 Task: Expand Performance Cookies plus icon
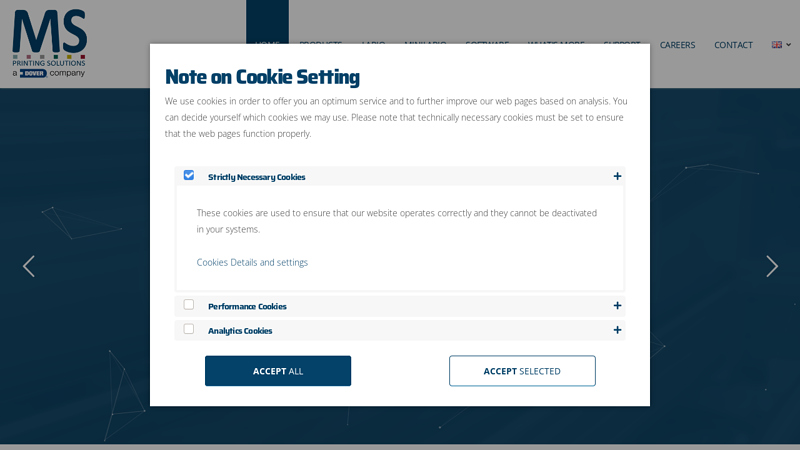click(x=617, y=306)
